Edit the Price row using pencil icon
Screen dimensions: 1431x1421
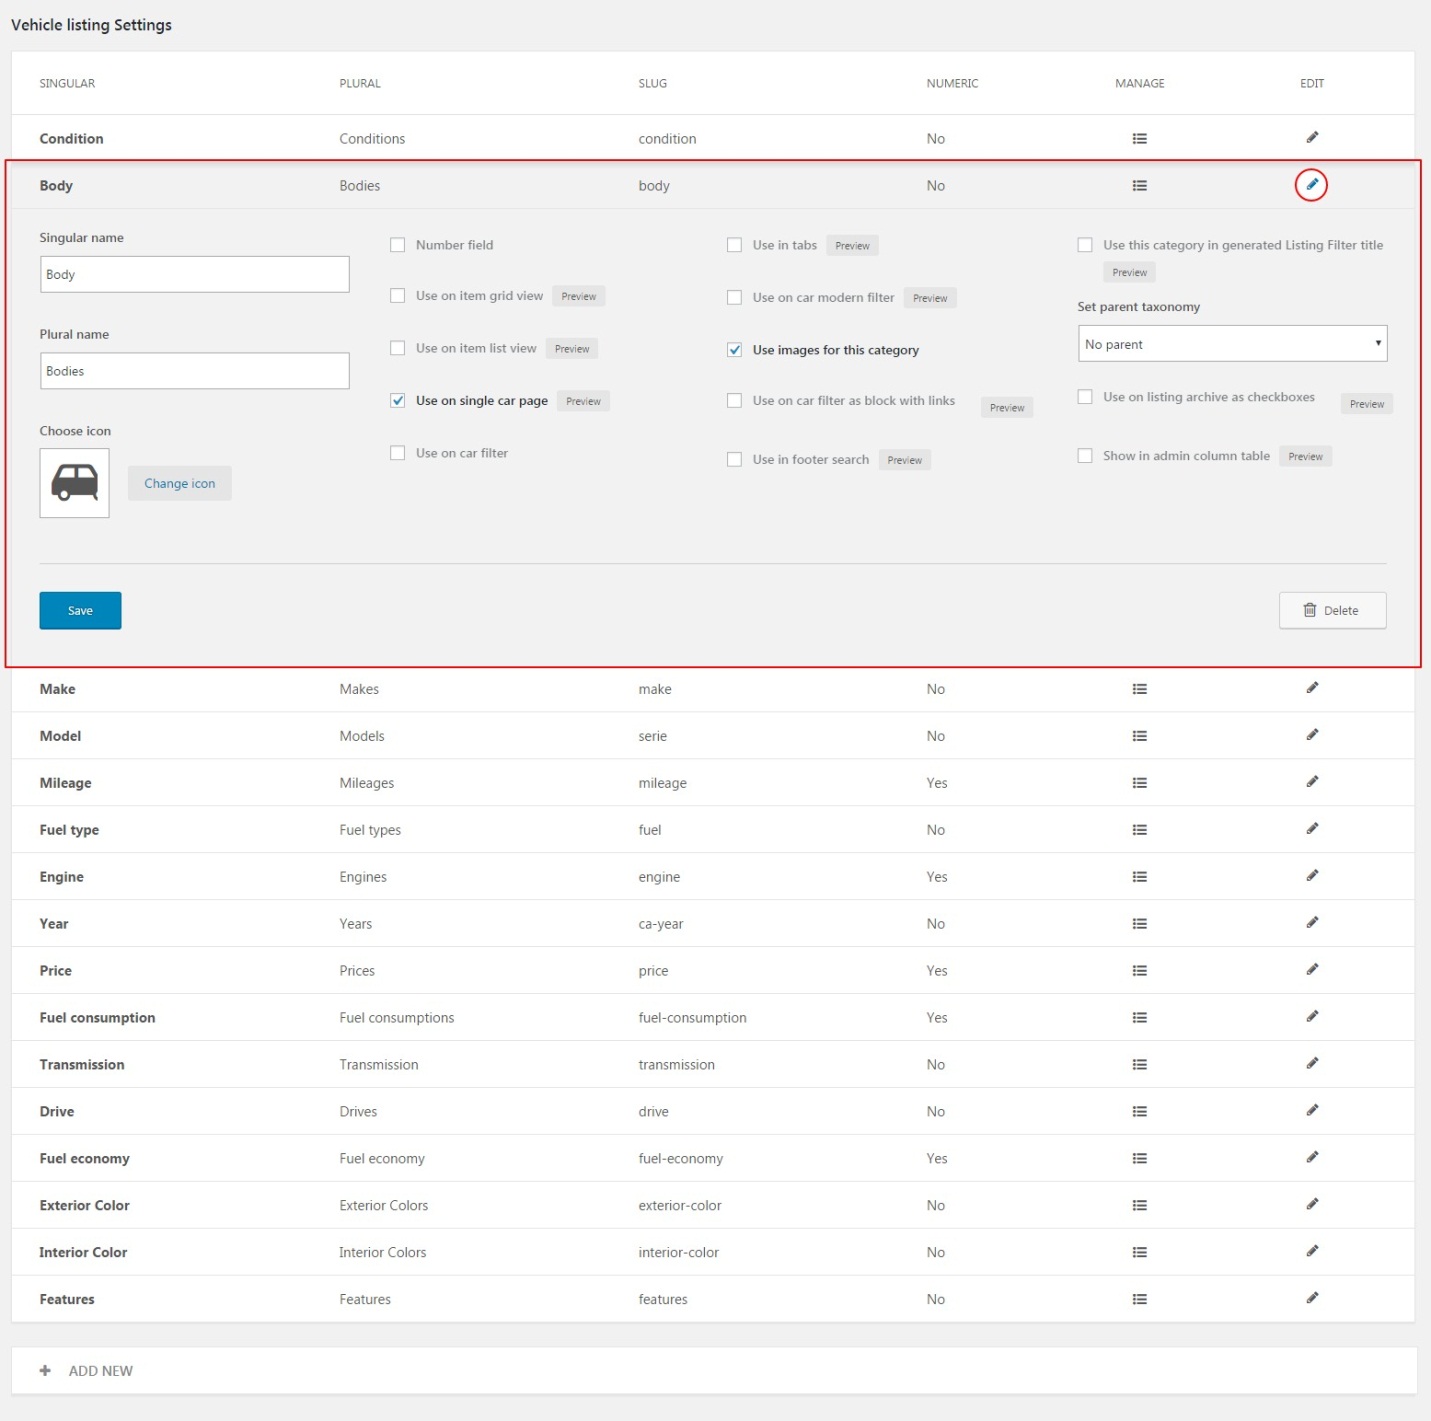[x=1312, y=969]
